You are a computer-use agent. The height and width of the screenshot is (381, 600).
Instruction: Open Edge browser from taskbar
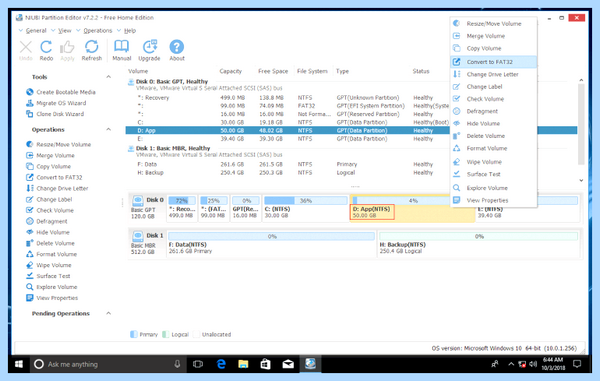221,364
